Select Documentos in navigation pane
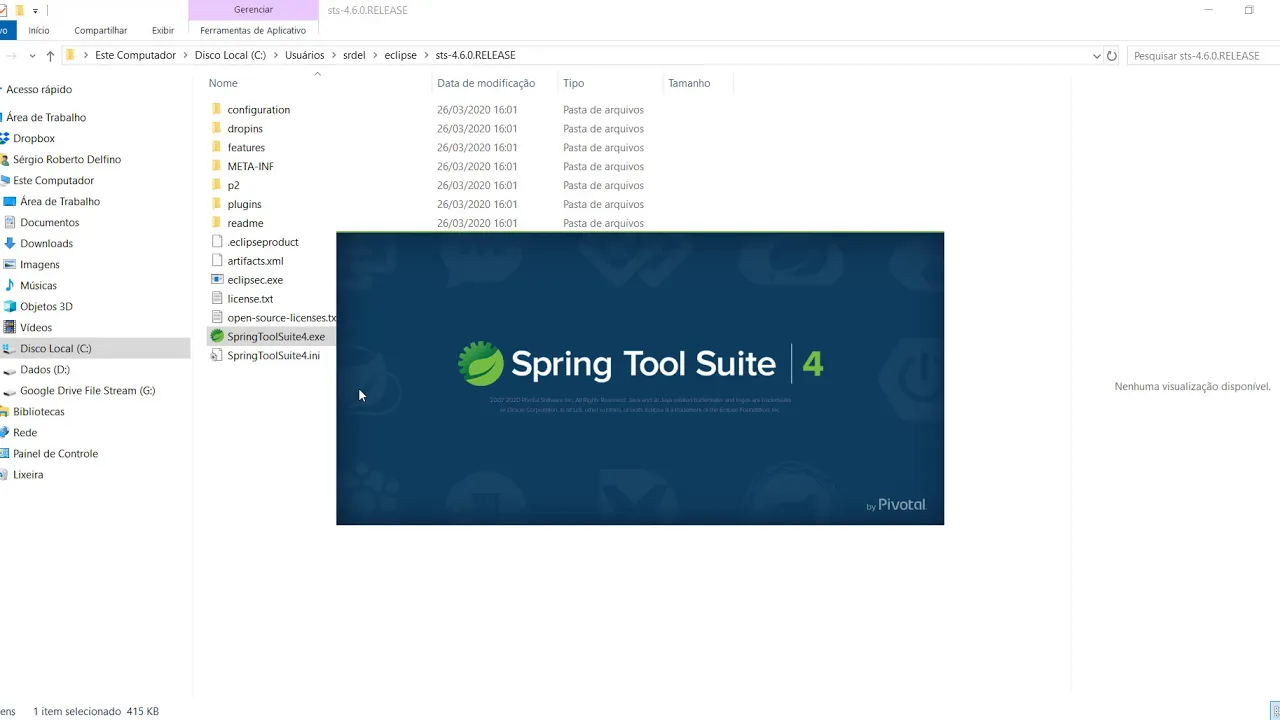The width and height of the screenshot is (1280, 720). [x=49, y=222]
